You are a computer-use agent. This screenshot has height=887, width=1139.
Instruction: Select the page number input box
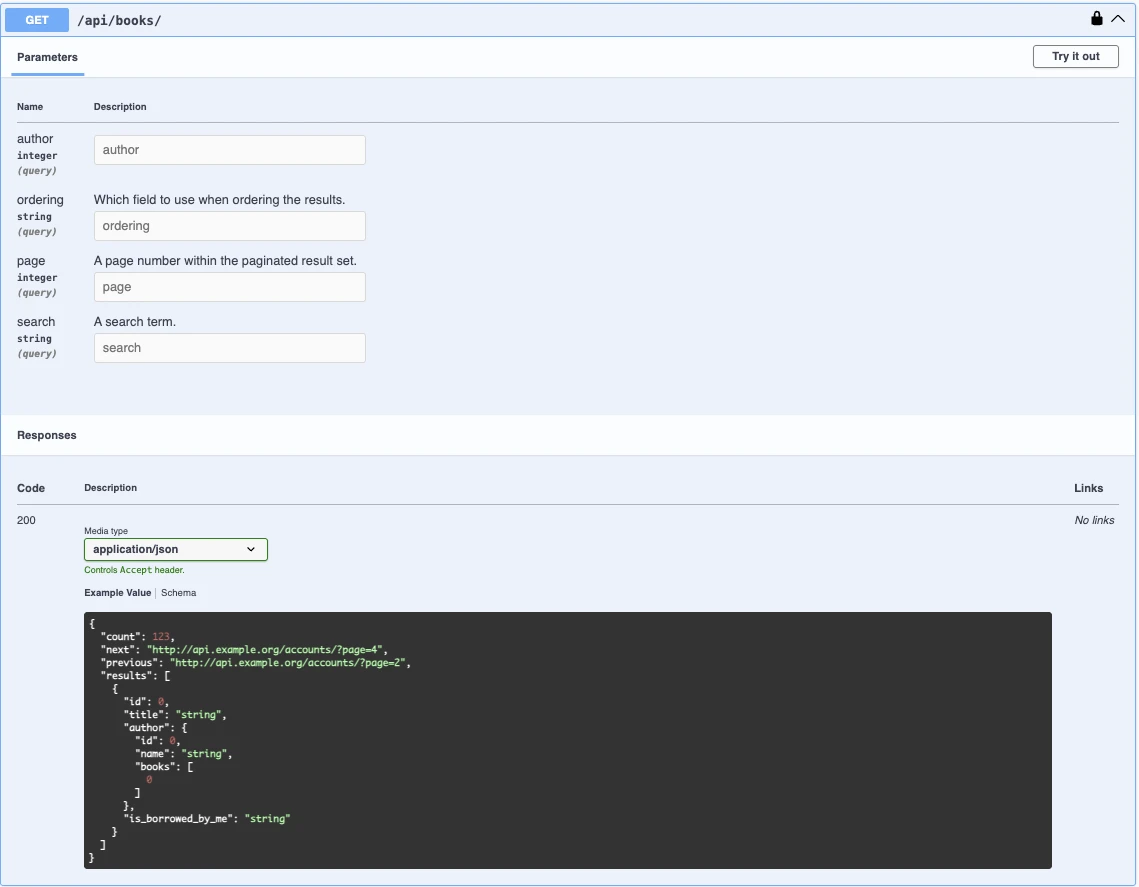(229, 287)
